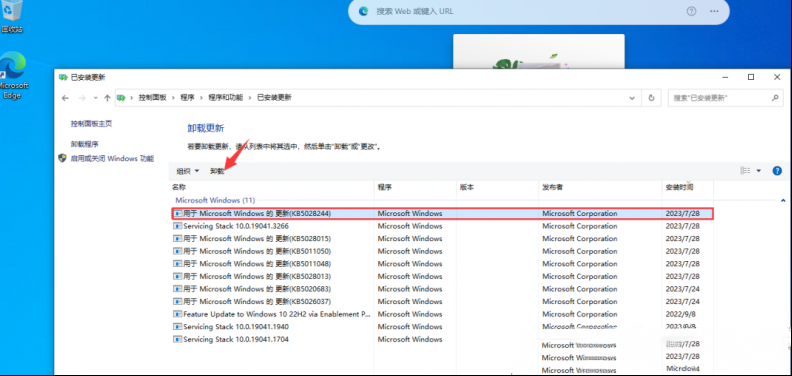
Task: Open the question-mark help icon in the Edge search bar
Action: tap(691, 11)
